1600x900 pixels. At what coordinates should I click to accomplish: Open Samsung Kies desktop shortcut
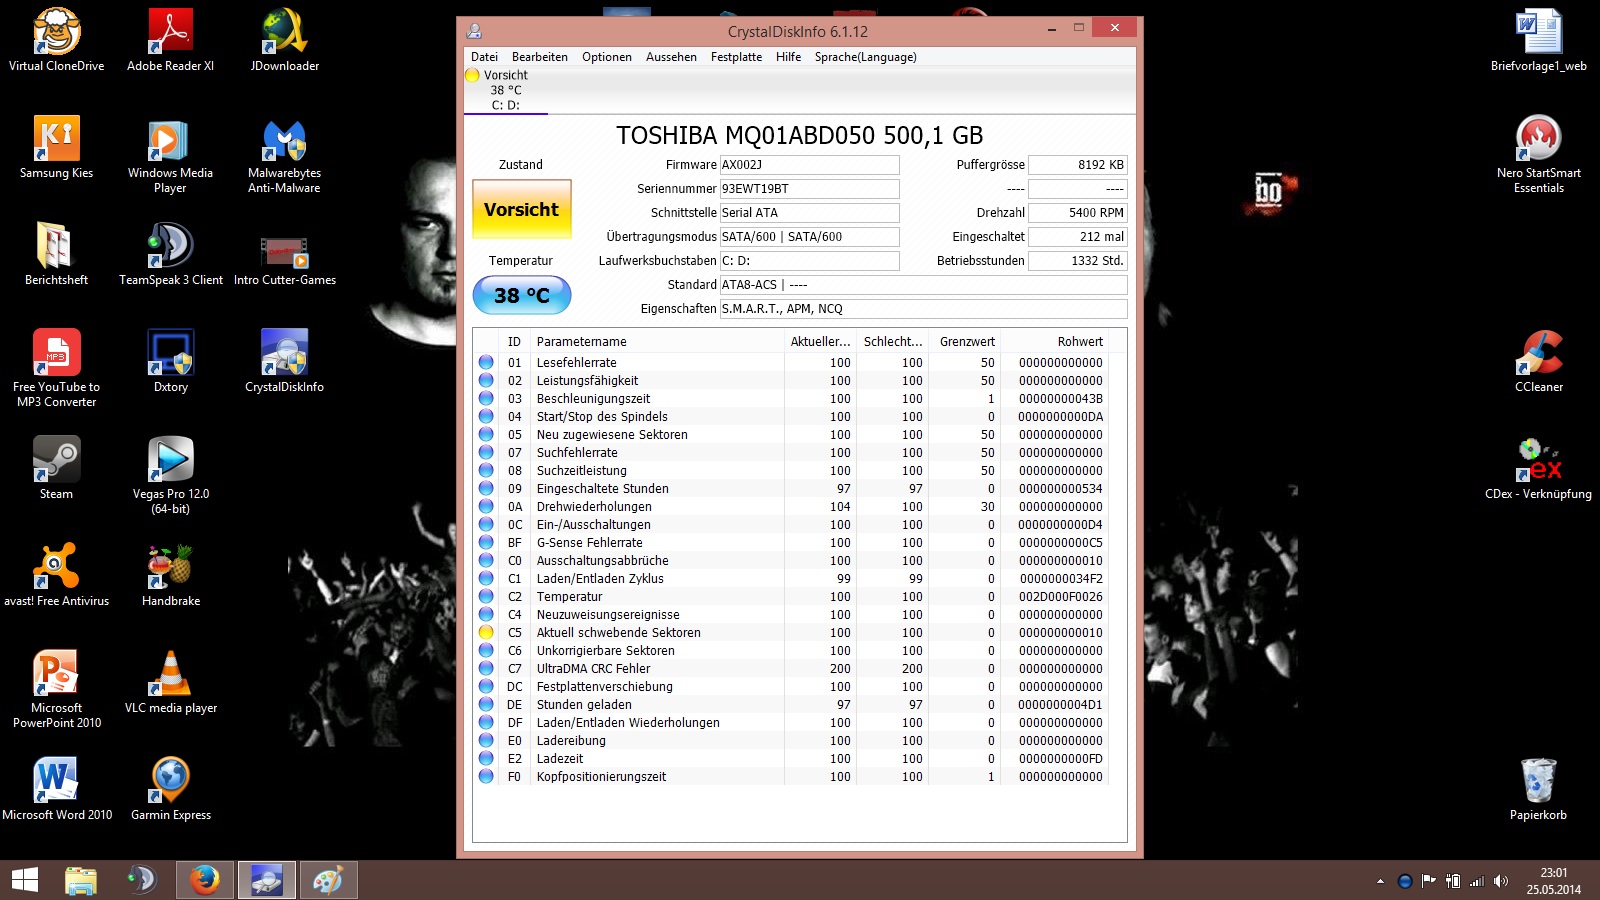pos(57,147)
